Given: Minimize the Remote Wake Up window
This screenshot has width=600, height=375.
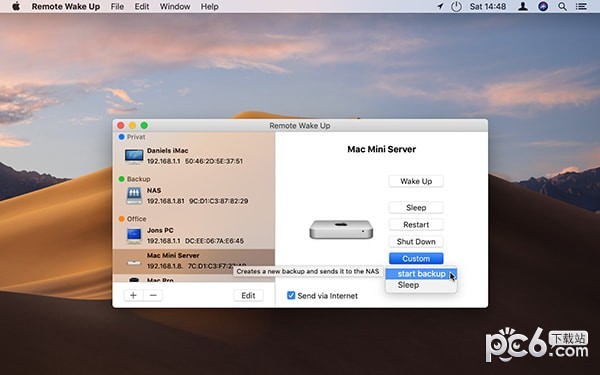Looking at the screenshot, I should point(132,126).
